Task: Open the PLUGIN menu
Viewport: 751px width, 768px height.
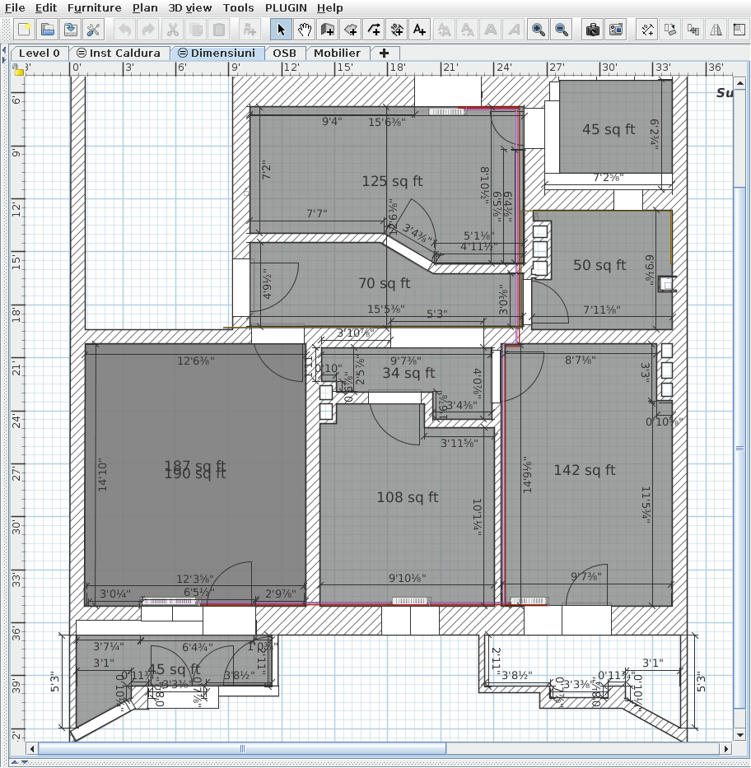Action: click(x=286, y=8)
